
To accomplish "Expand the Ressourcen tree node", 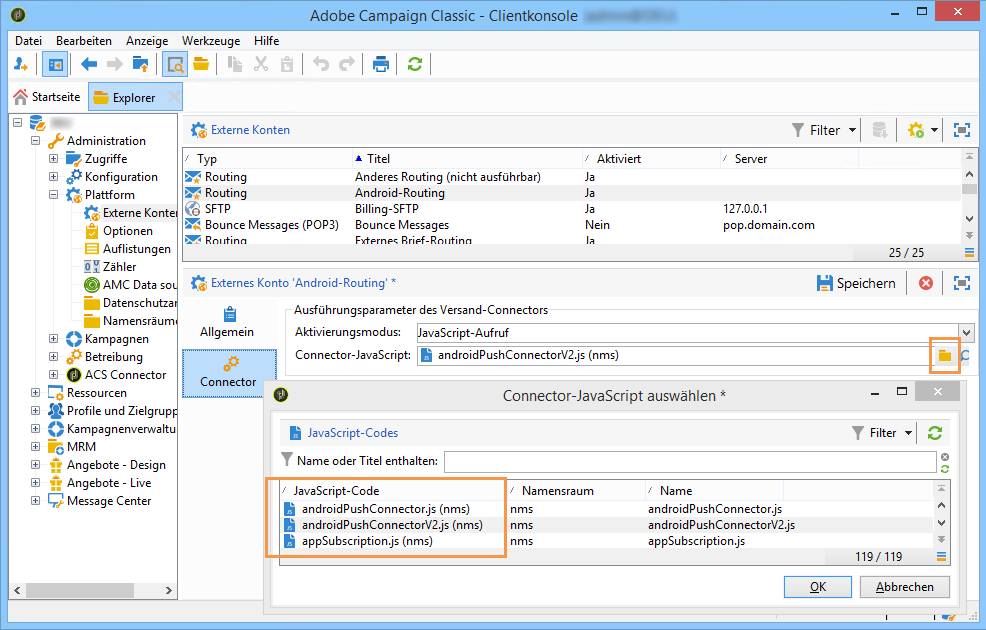I will click(35, 393).
